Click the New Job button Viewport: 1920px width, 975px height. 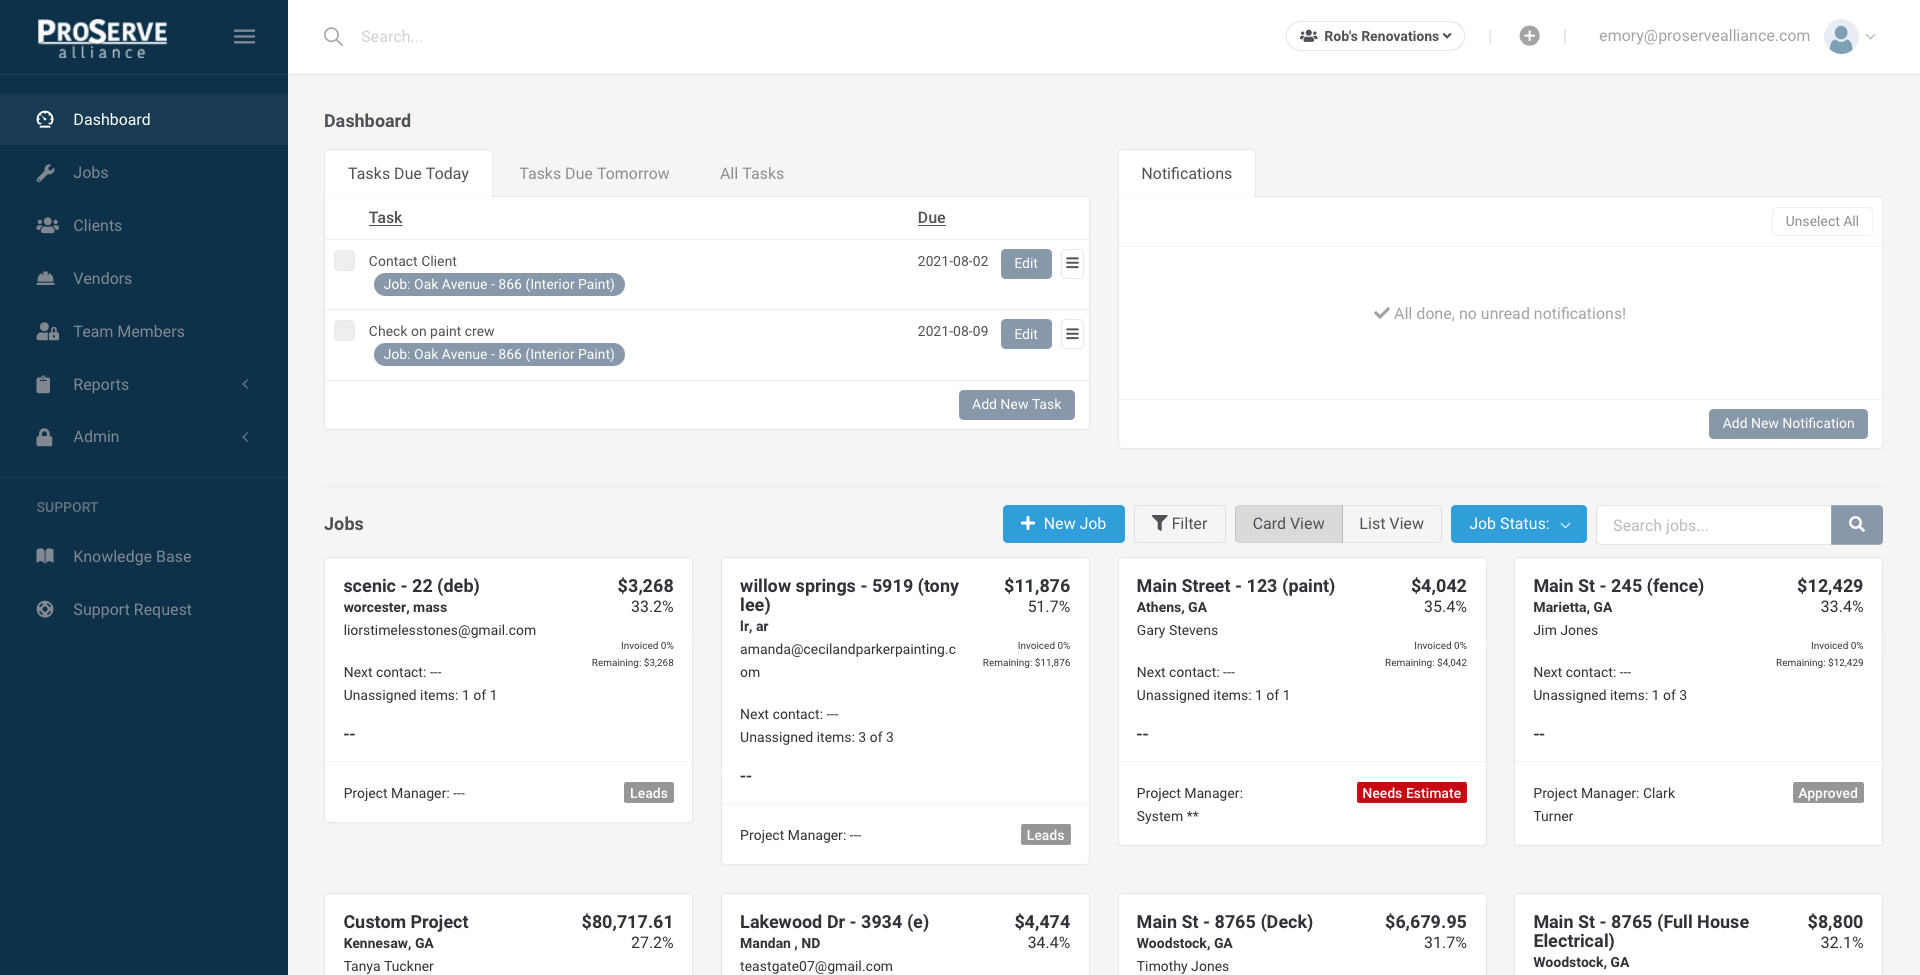point(1063,523)
